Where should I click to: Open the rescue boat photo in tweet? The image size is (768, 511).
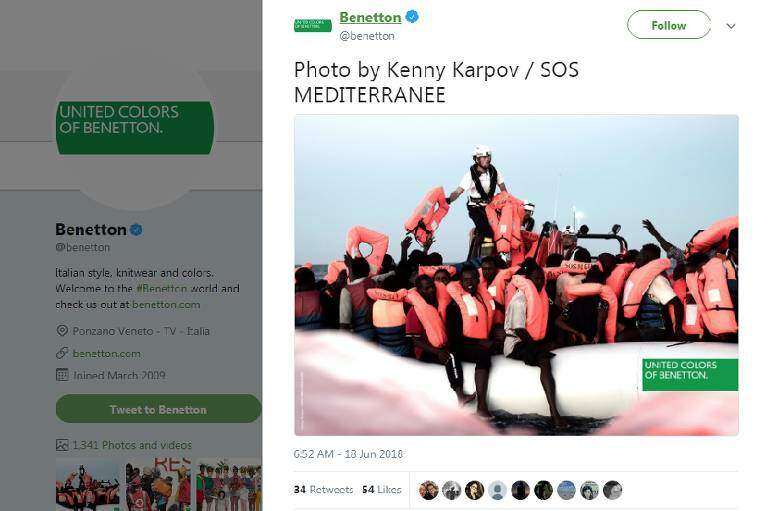[516, 275]
